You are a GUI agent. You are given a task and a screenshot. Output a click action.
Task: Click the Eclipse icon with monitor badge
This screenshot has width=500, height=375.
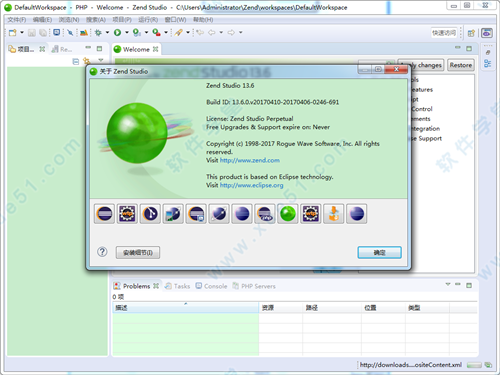point(196,214)
